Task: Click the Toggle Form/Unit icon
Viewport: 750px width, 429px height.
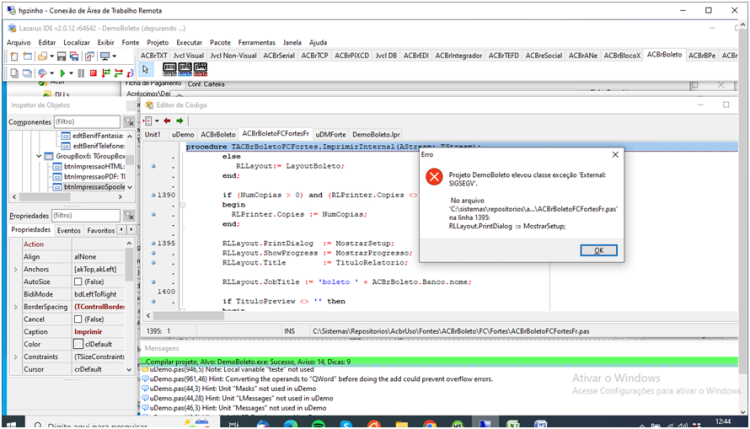Action: [x=89, y=56]
